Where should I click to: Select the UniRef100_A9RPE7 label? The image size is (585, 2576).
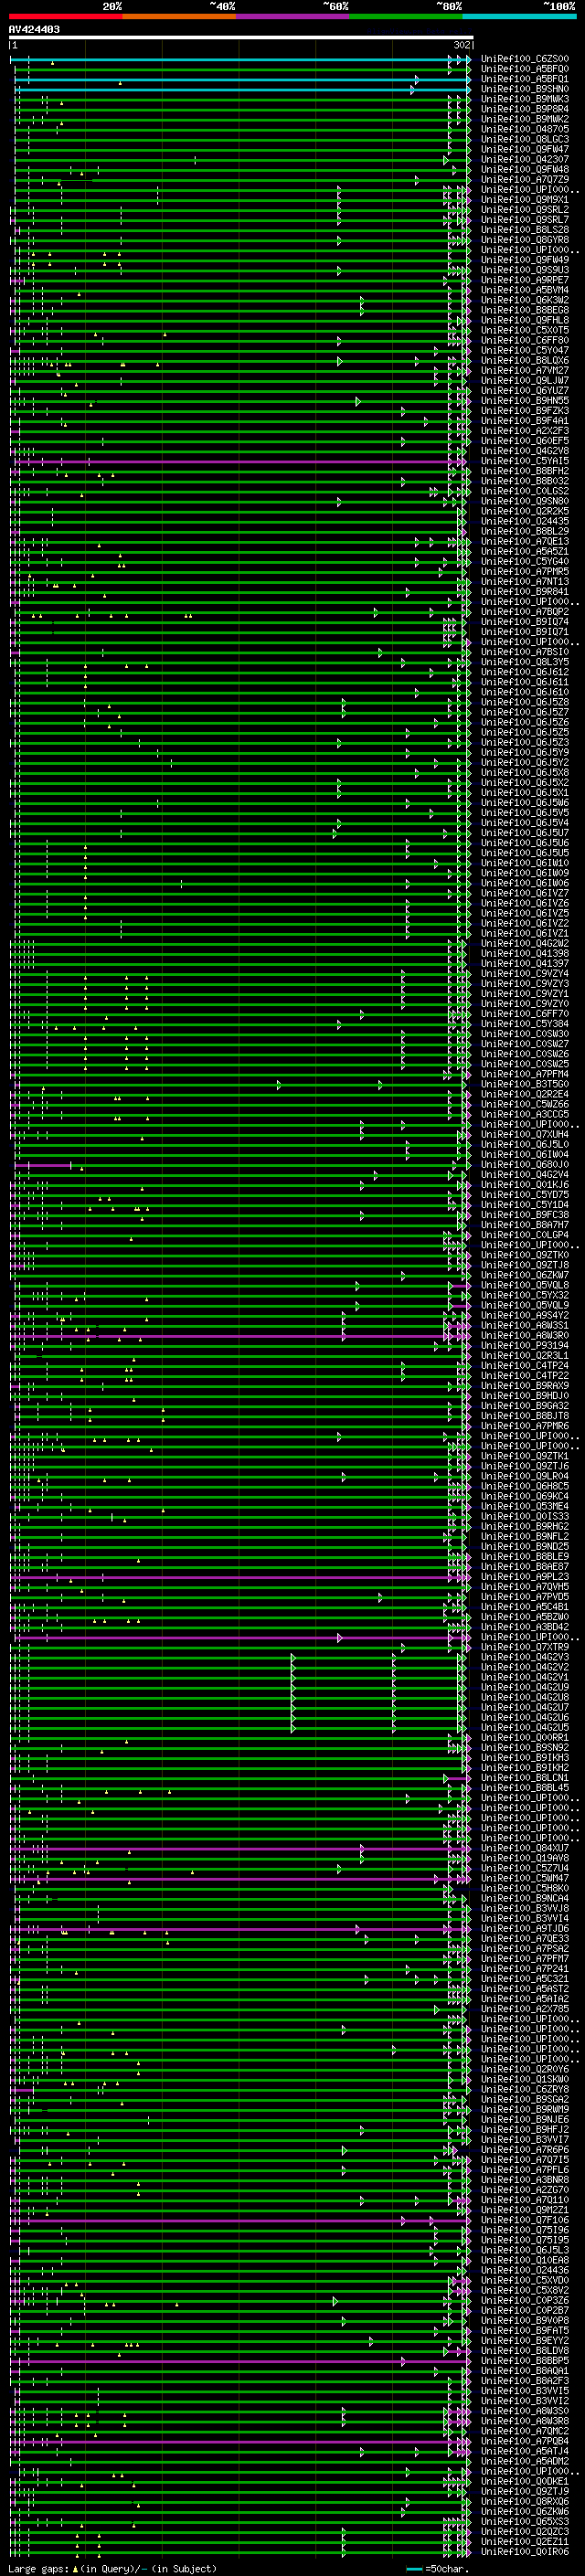525,280
